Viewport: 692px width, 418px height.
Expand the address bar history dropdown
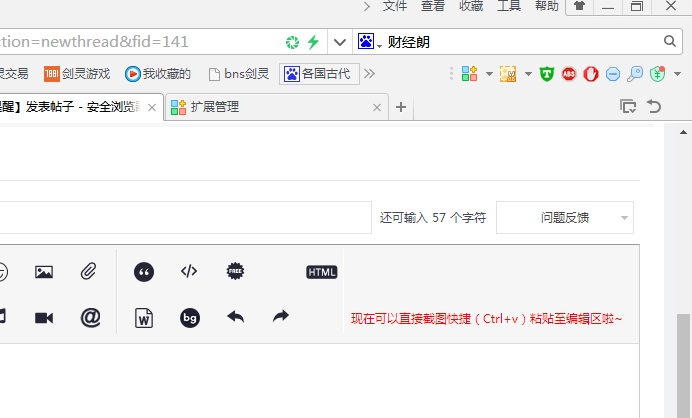point(339,42)
